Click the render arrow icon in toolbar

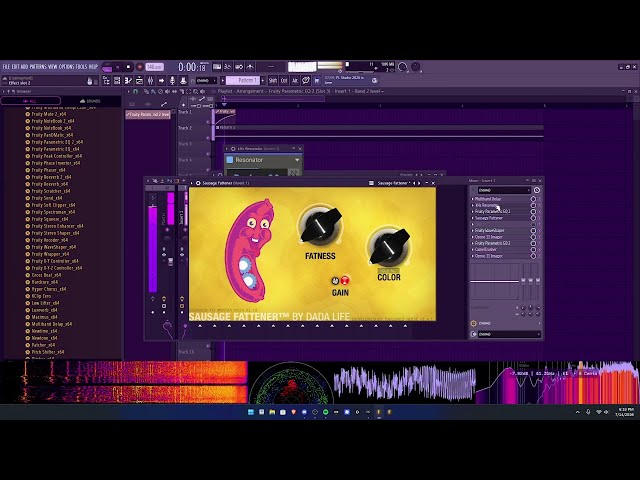pyautogui.click(x=161, y=80)
